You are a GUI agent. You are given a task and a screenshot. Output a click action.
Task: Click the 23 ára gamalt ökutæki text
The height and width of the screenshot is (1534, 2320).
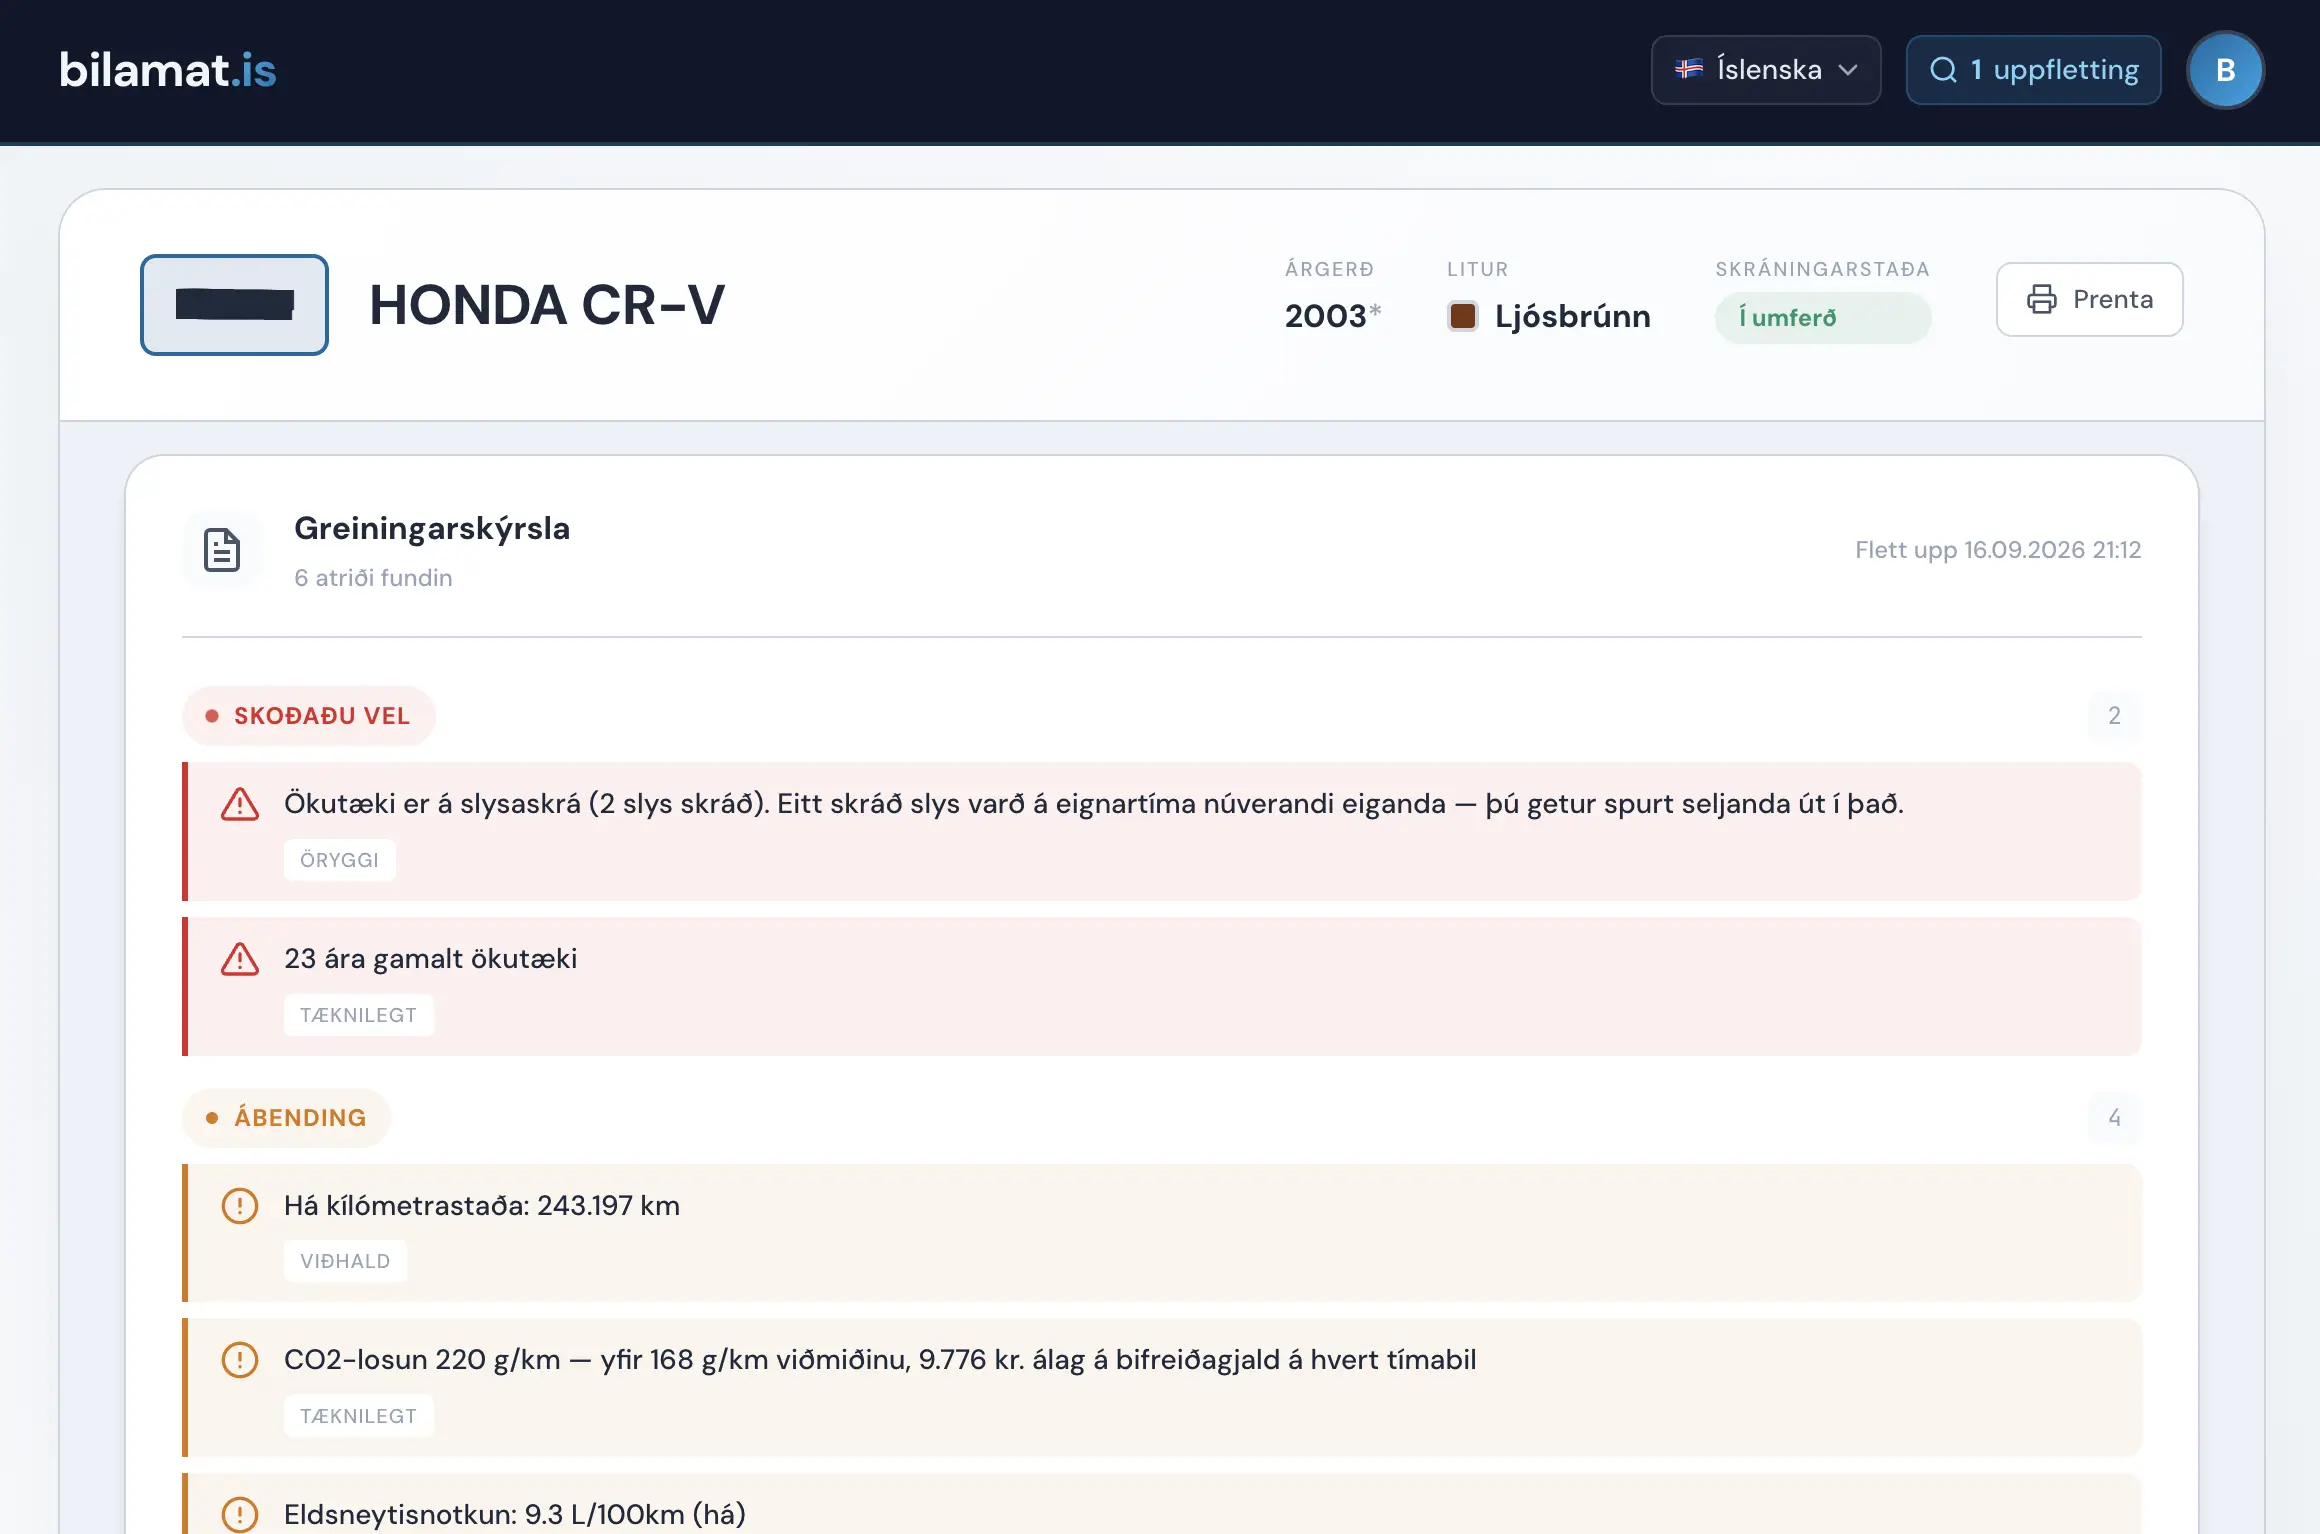(x=431, y=959)
